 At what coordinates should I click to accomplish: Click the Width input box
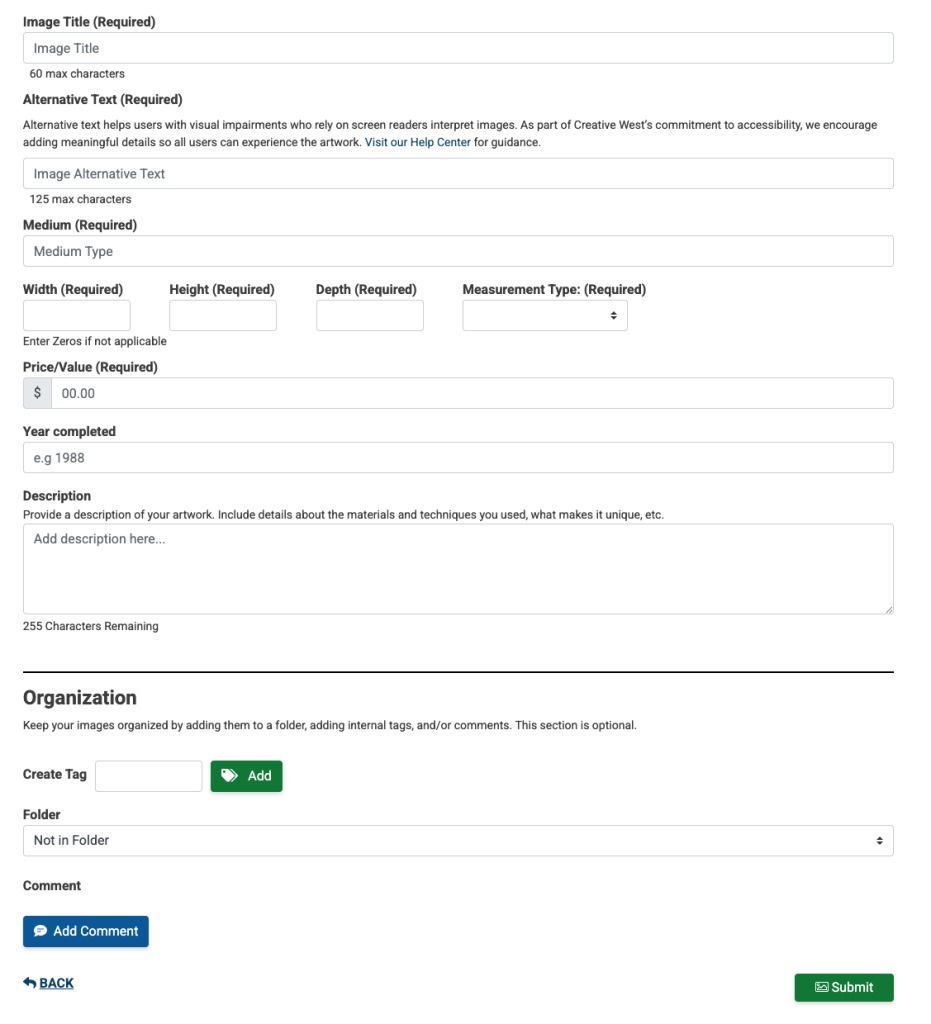tap(77, 316)
